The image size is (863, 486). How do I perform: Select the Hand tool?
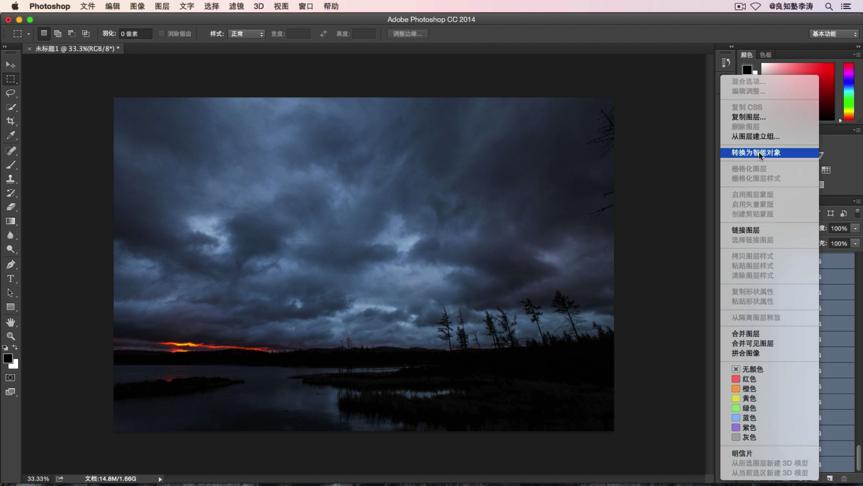(11, 322)
